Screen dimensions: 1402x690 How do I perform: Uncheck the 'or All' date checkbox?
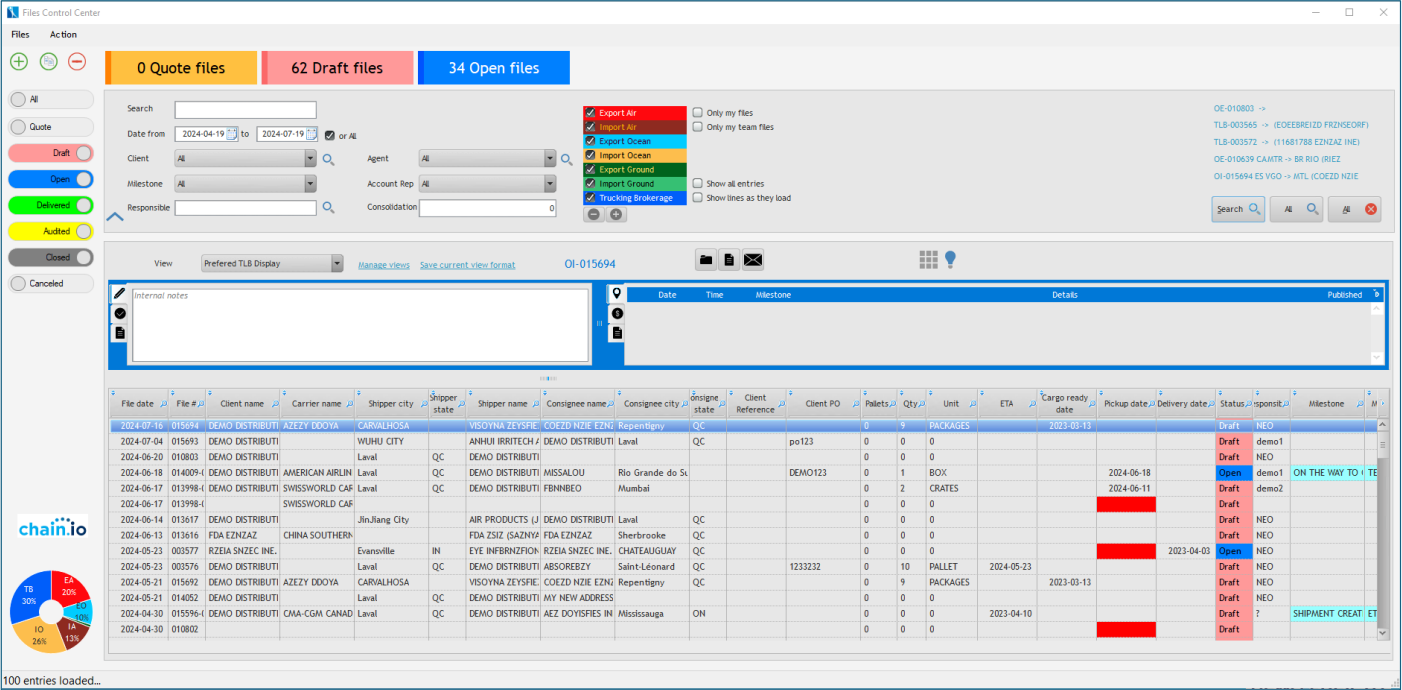[x=329, y=135]
